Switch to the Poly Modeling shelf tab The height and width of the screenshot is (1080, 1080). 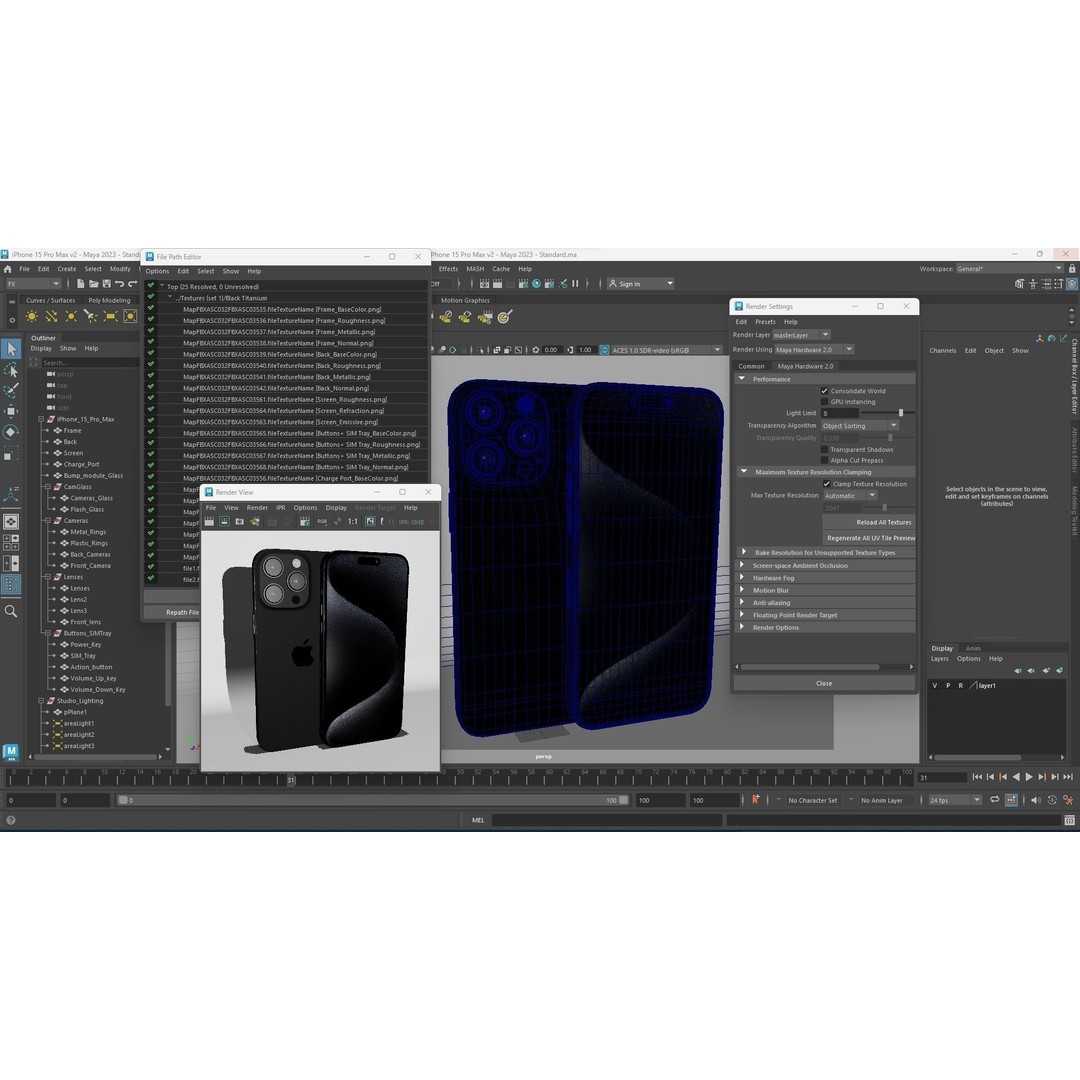pyautogui.click(x=109, y=300)
